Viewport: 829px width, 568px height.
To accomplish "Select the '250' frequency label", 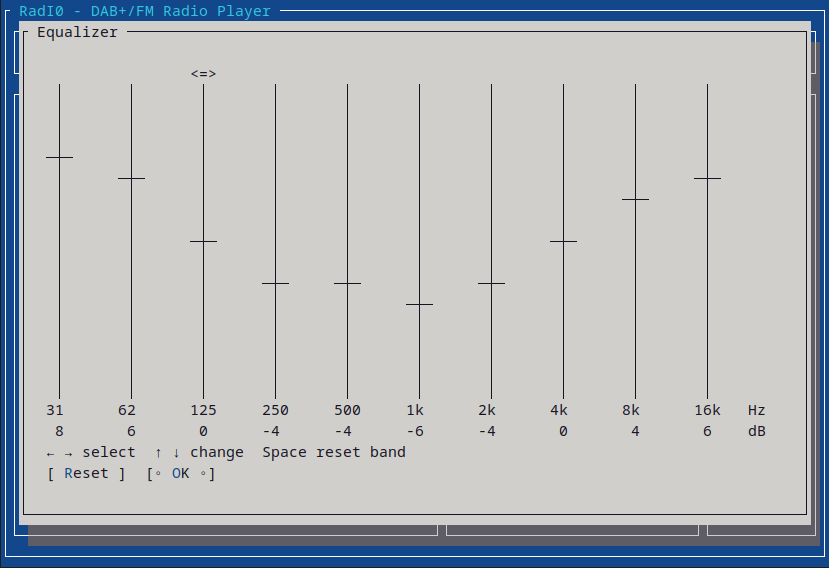I will tap(275, 410).
